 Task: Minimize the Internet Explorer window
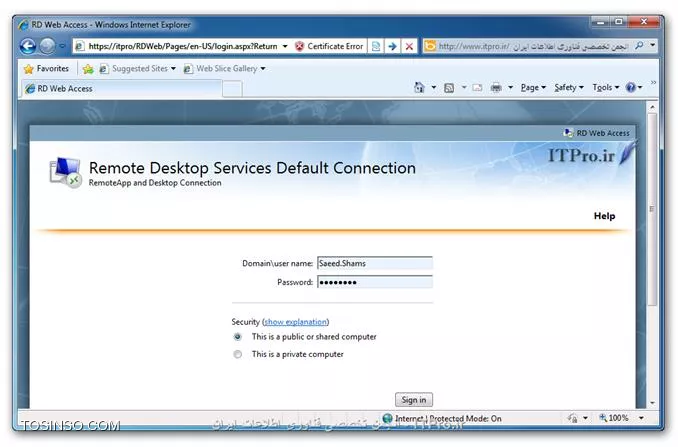600,22
